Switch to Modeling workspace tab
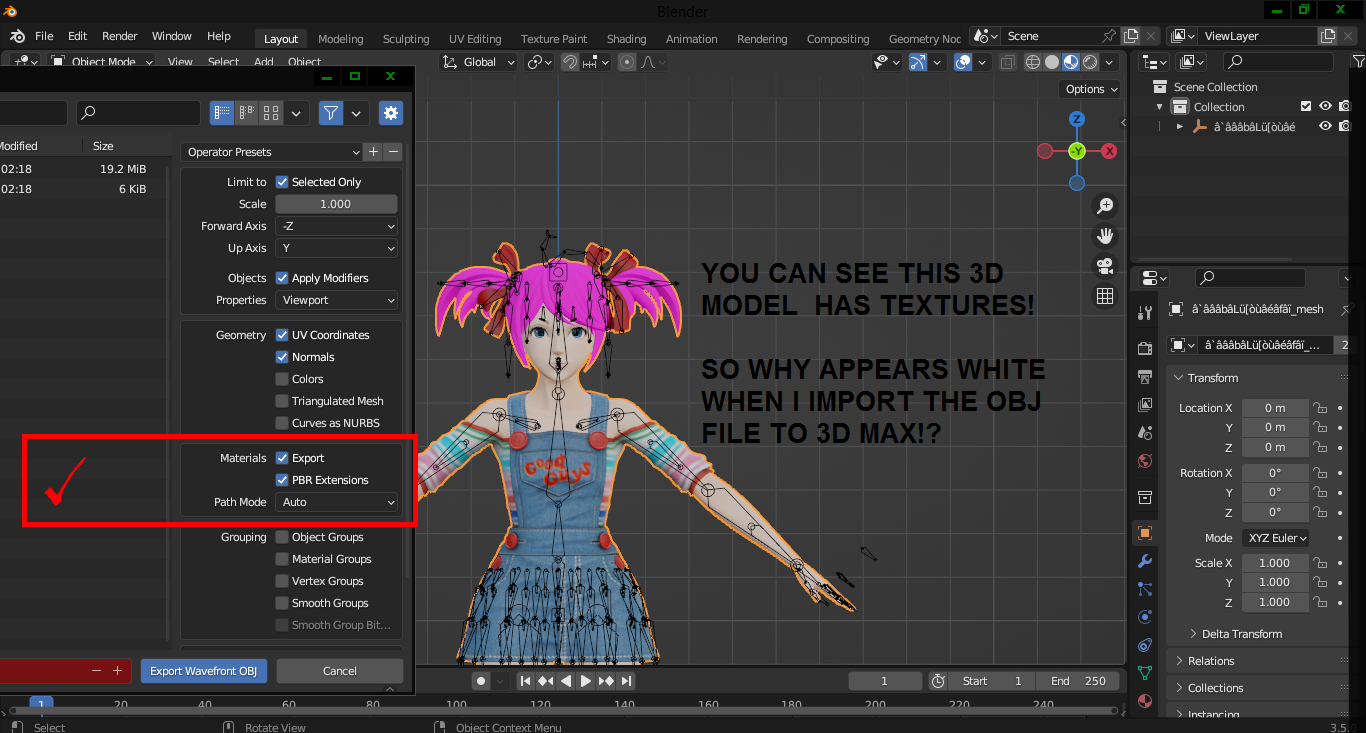The width and height of the screenshot is (1366, 733). [340, 39]
